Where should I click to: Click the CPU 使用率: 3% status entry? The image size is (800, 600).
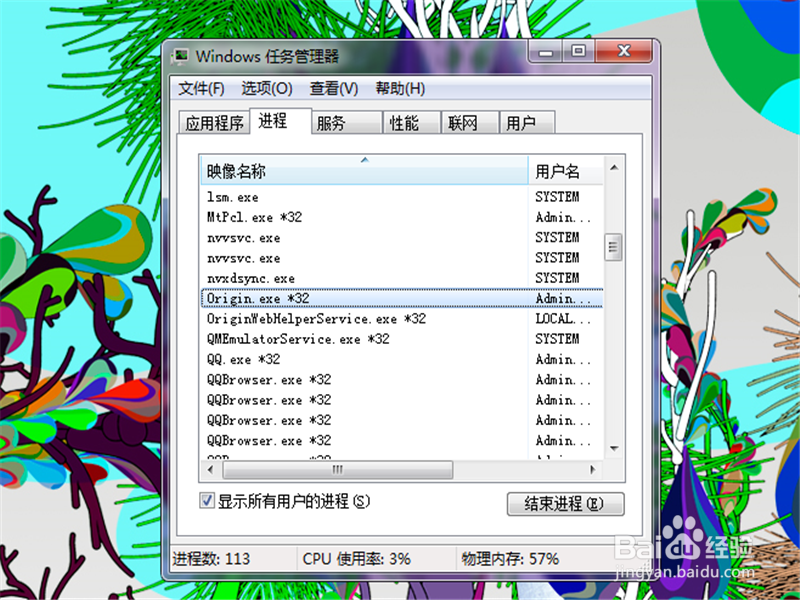pos(356,559)
